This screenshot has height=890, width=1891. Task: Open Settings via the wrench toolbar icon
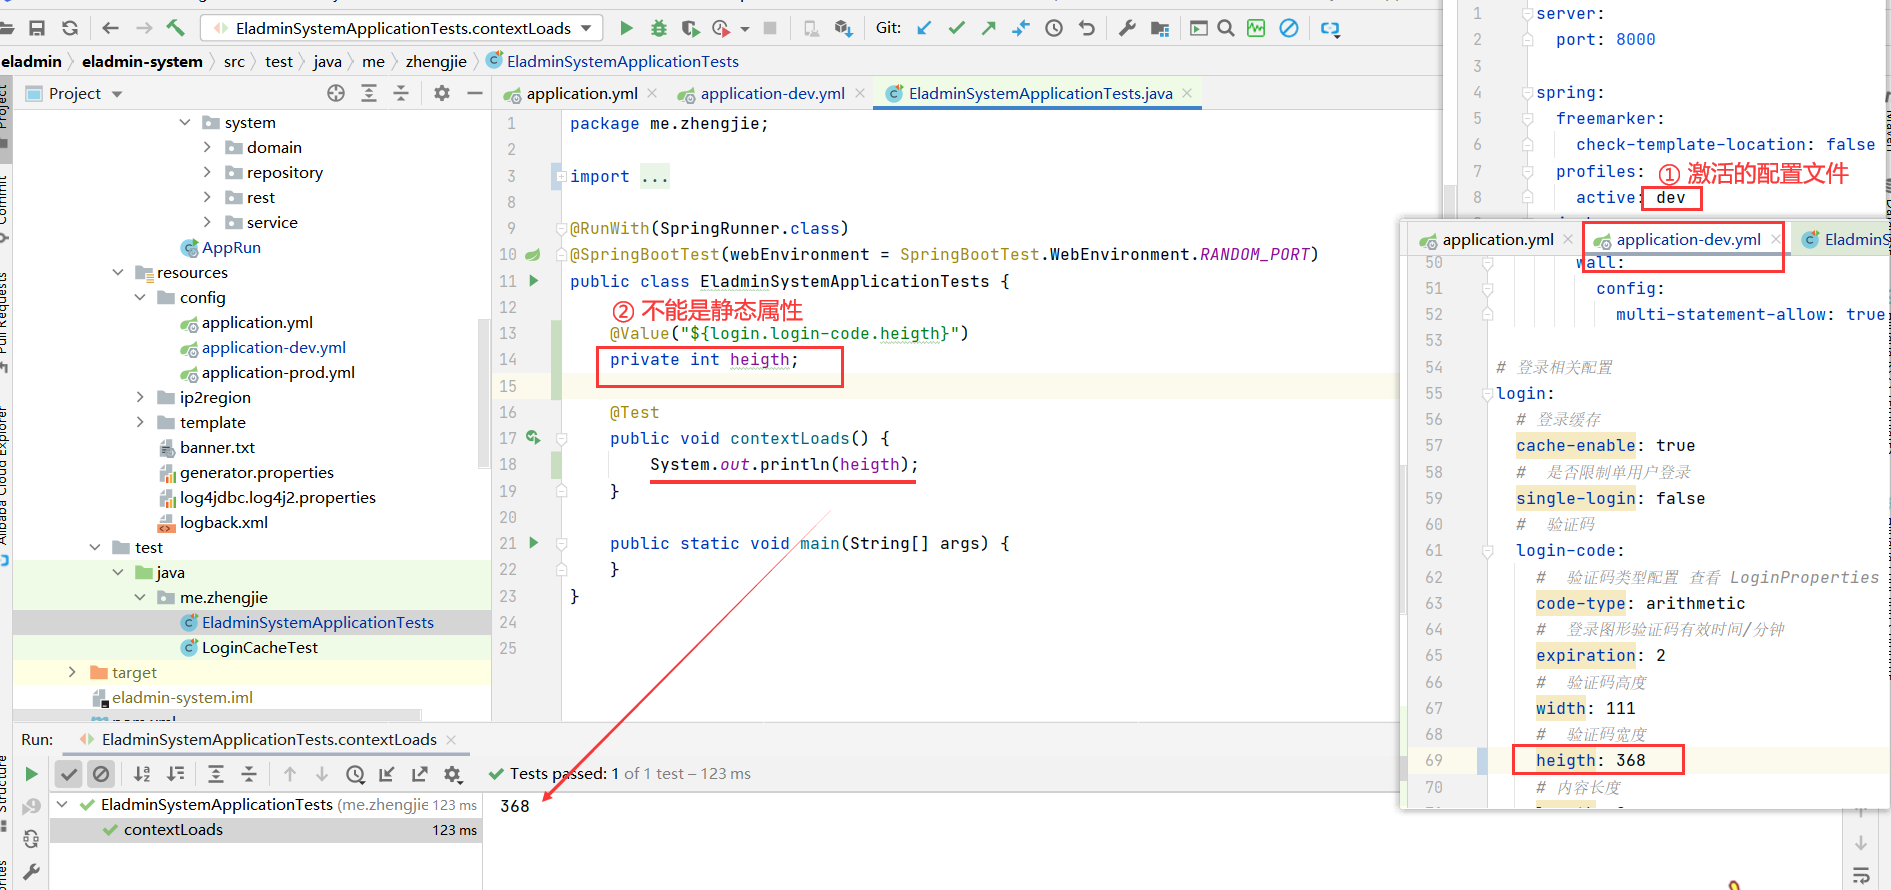coord(1127,28)
